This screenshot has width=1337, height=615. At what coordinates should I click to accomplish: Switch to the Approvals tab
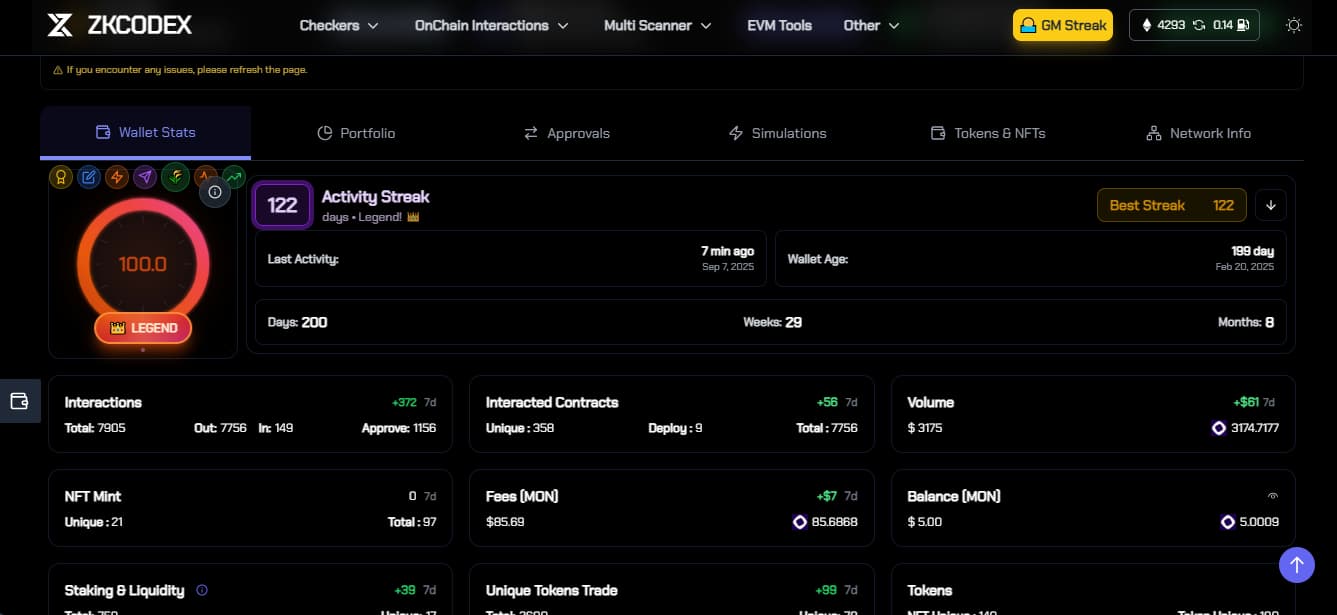pyautogui.click(x=566, y=133)
